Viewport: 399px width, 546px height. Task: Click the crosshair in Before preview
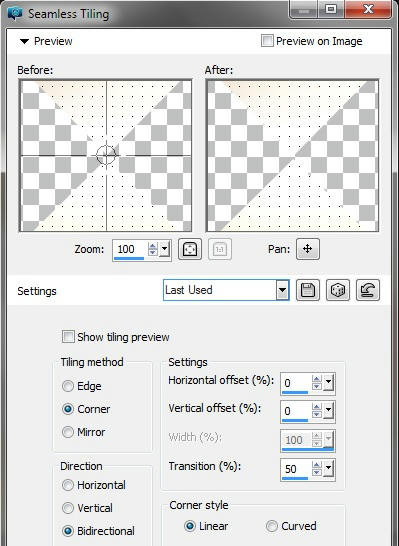tap(106, 155)
